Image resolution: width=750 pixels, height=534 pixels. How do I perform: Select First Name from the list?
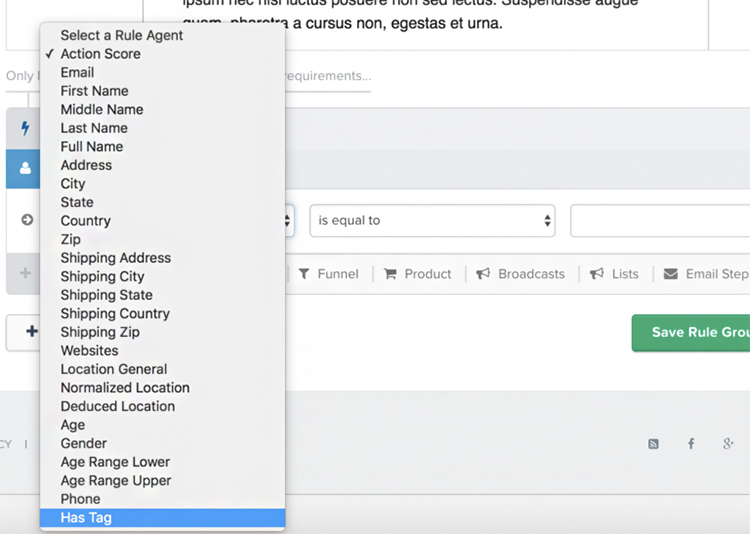pos(163,91)
